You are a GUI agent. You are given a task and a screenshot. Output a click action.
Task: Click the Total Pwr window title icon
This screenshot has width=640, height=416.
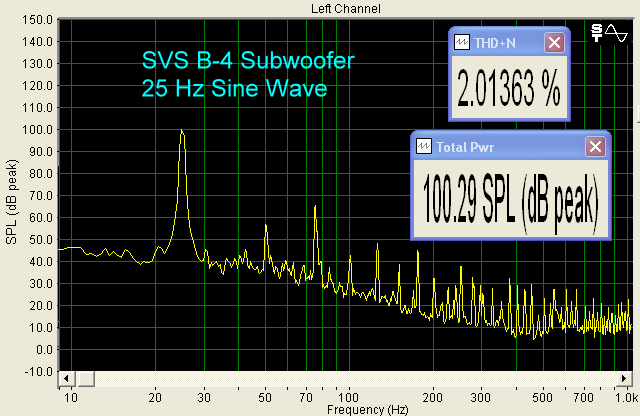click(423, 146)
